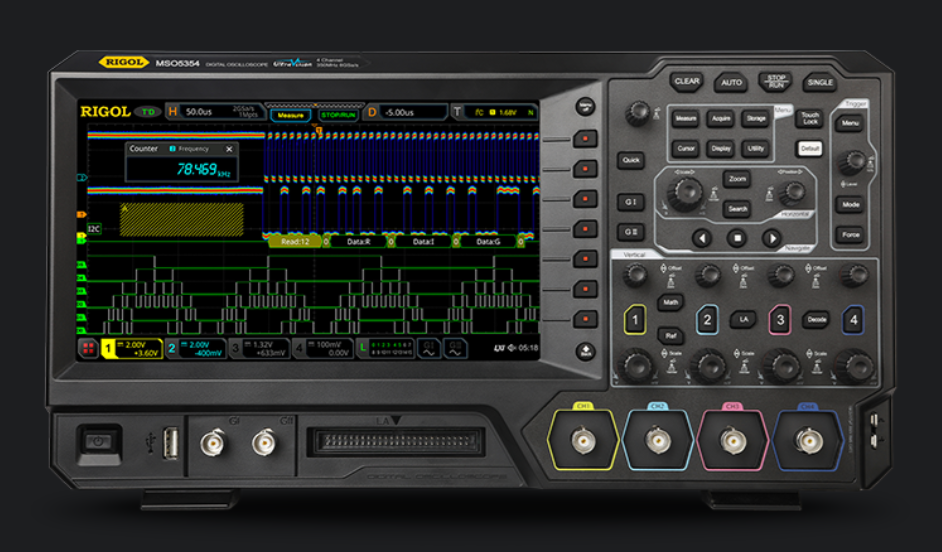Viewport: 942px width, 552px height.
Task: Tap the GII waveform generator icon on screen
Action: click(456, 348)
